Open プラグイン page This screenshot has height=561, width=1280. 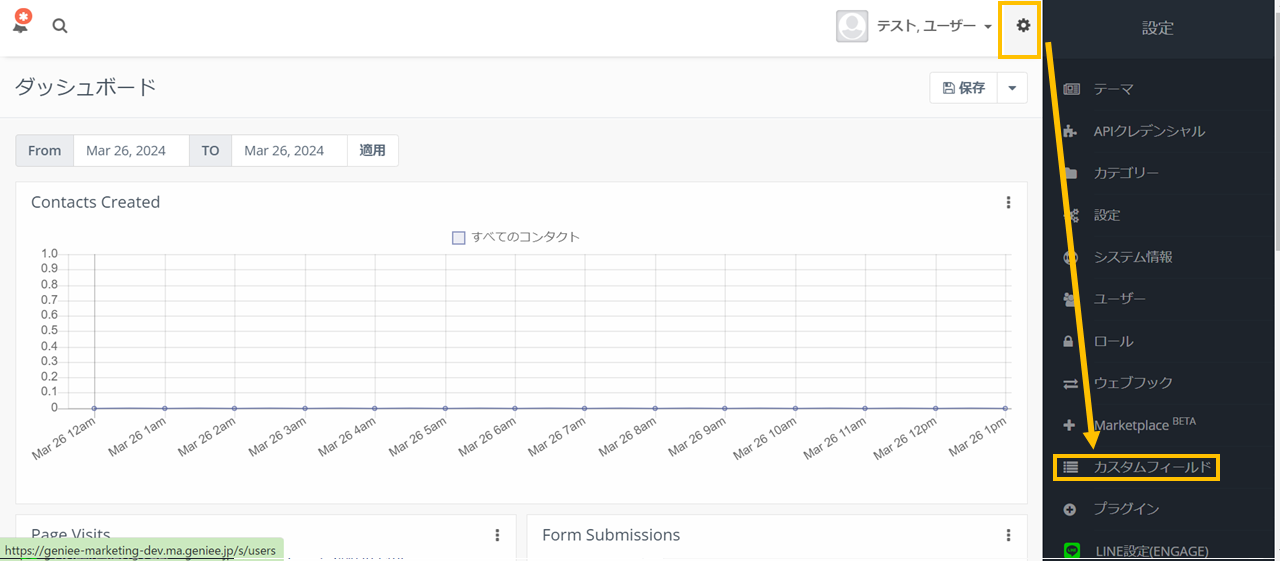(1126, 509)
